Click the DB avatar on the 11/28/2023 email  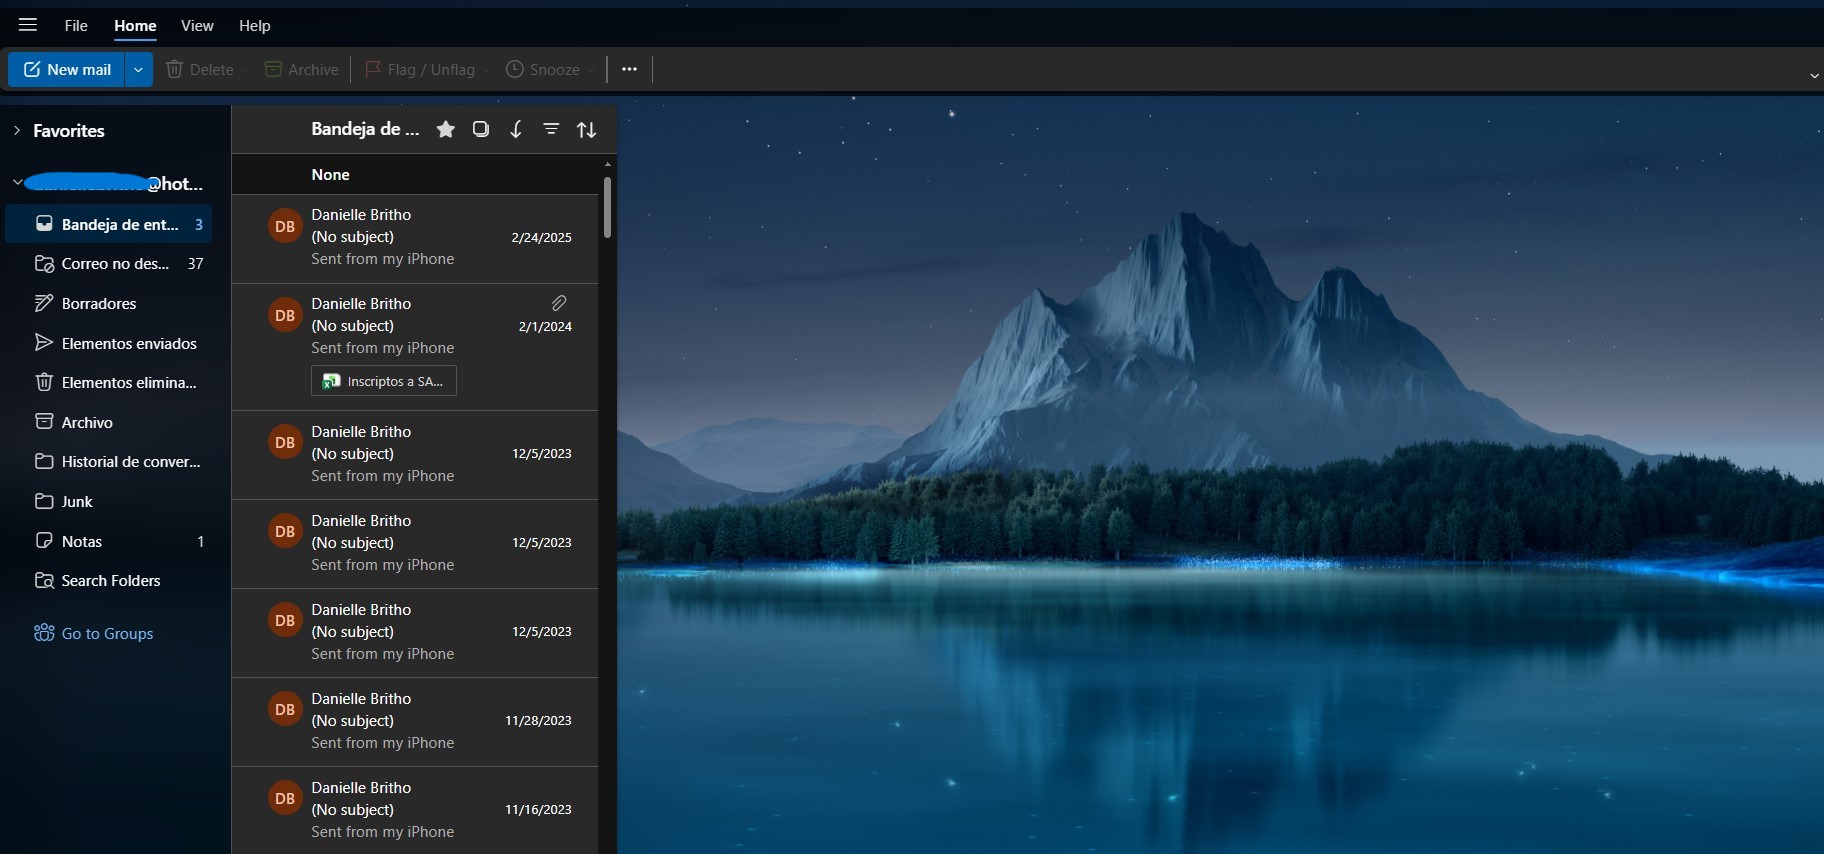(285, 709)
